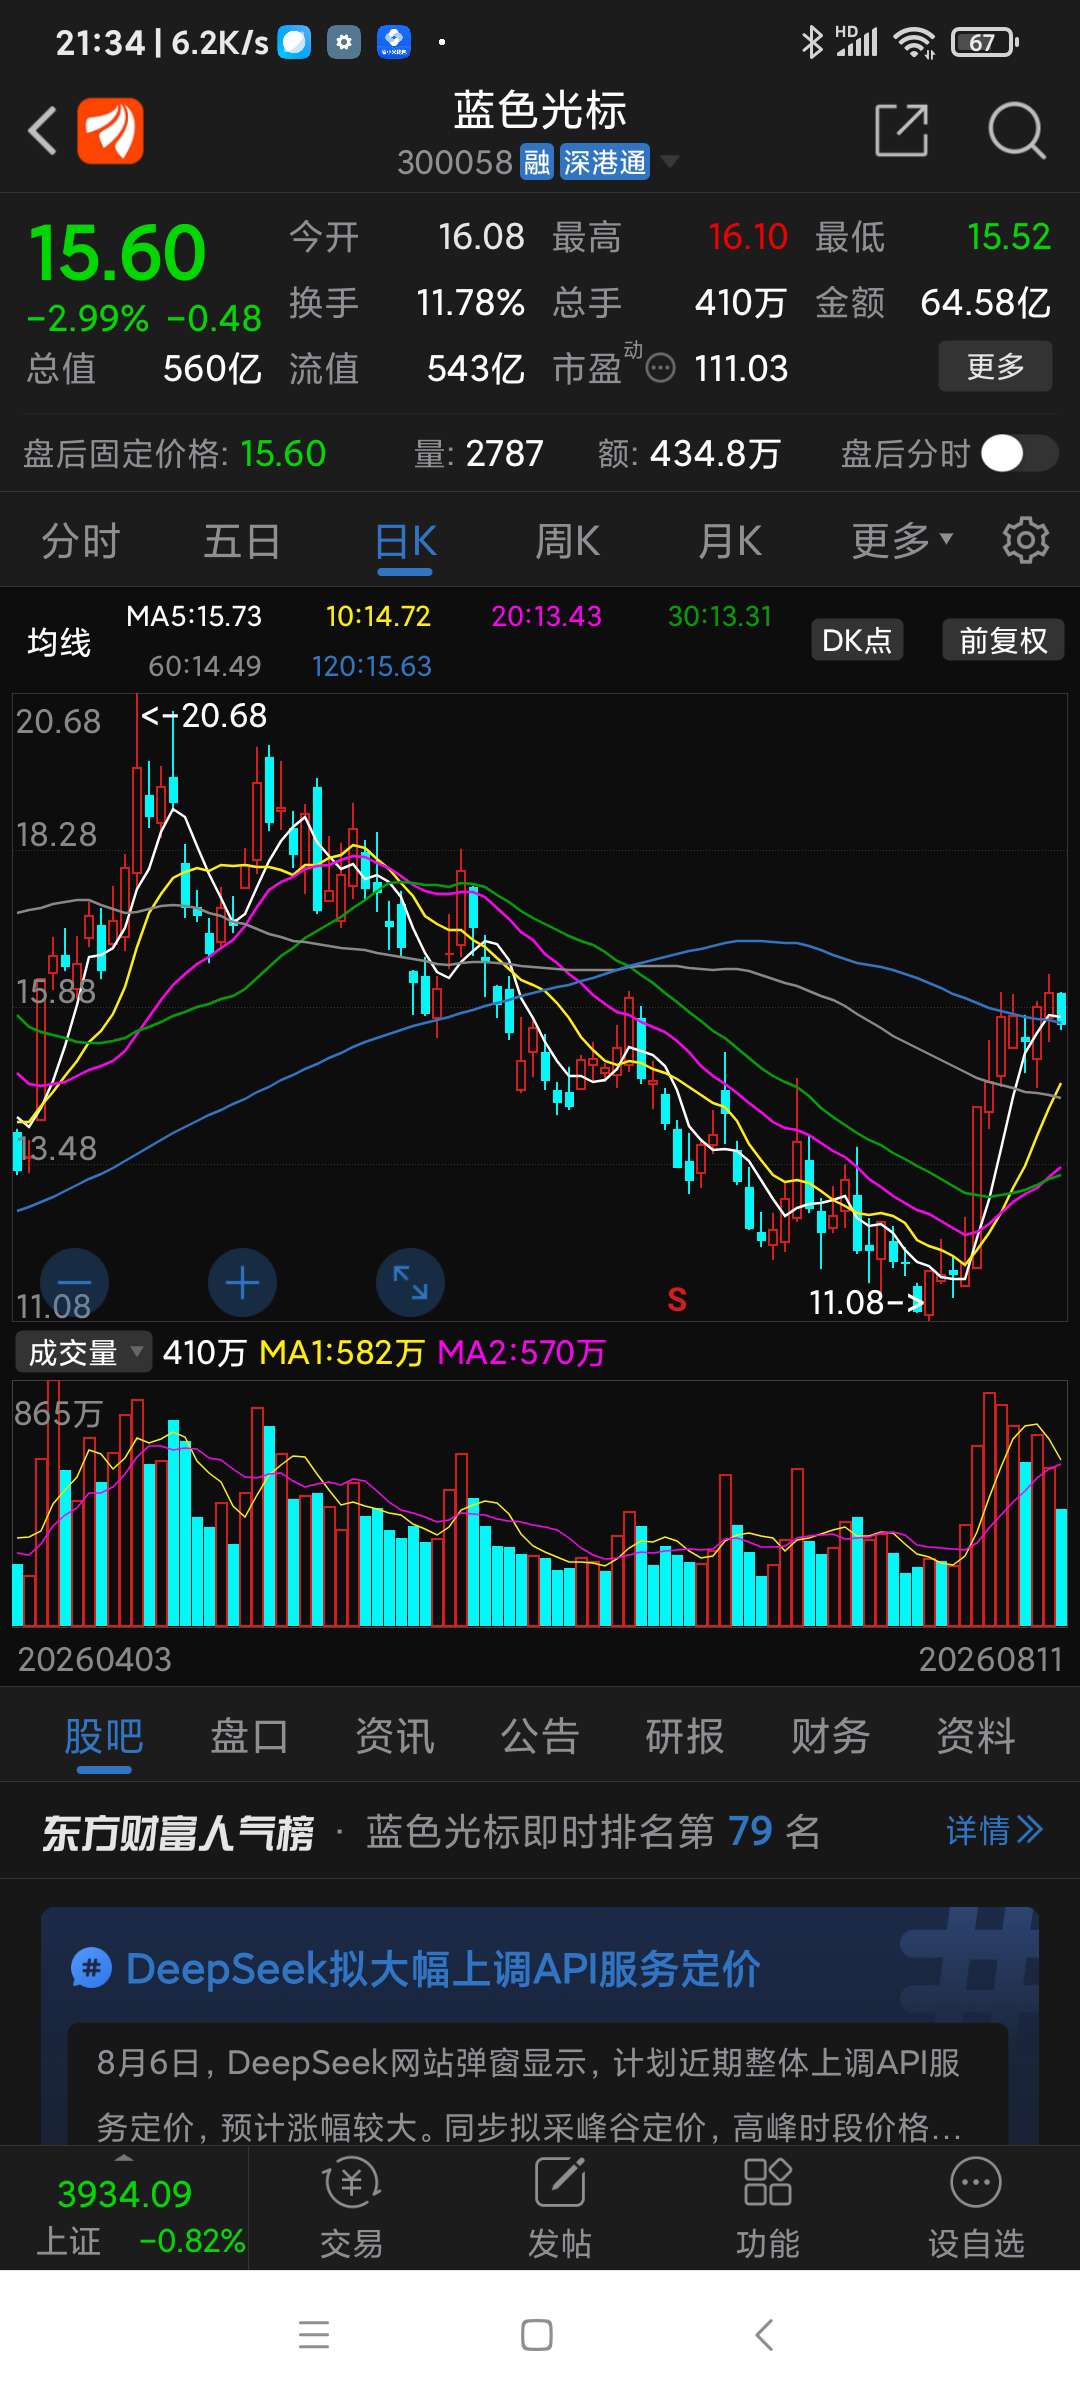This screenshot has height=2400, width=1080.
Task: Toggle the 前复权 adjustment button
Action: coord(1003,640)
